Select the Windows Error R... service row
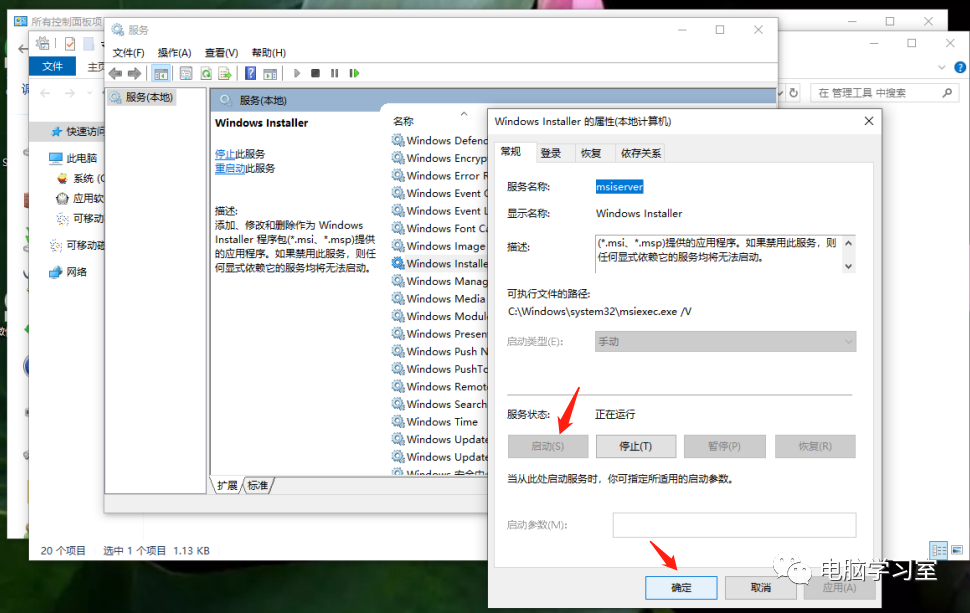 [x=440, y=176]
